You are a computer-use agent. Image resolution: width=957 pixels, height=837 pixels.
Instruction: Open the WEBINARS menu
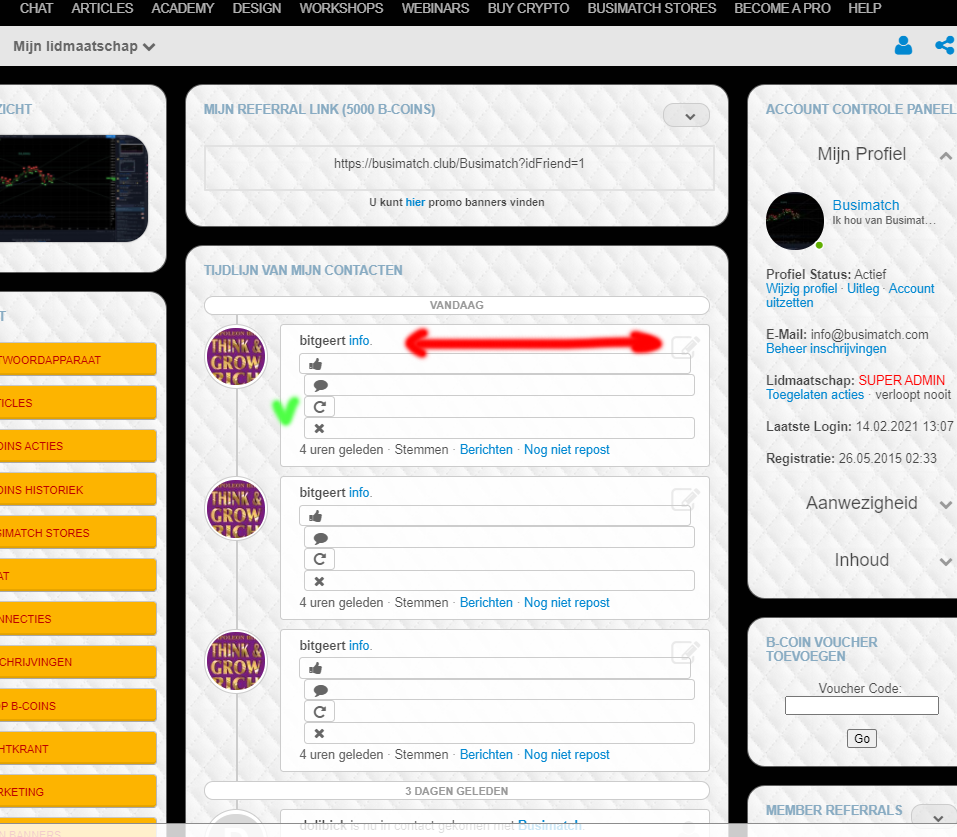pos(435,9)
